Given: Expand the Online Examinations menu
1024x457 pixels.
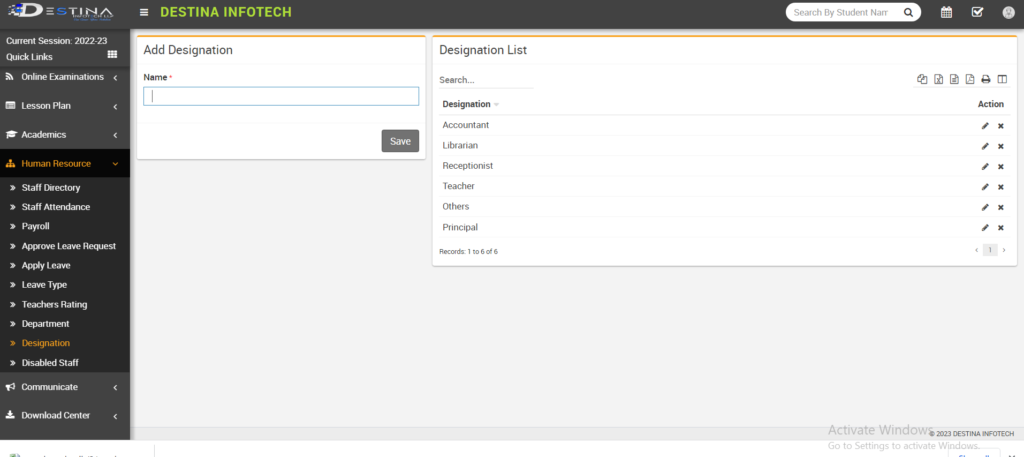Looking at the screenshot, I should click(x=64, y=77).
